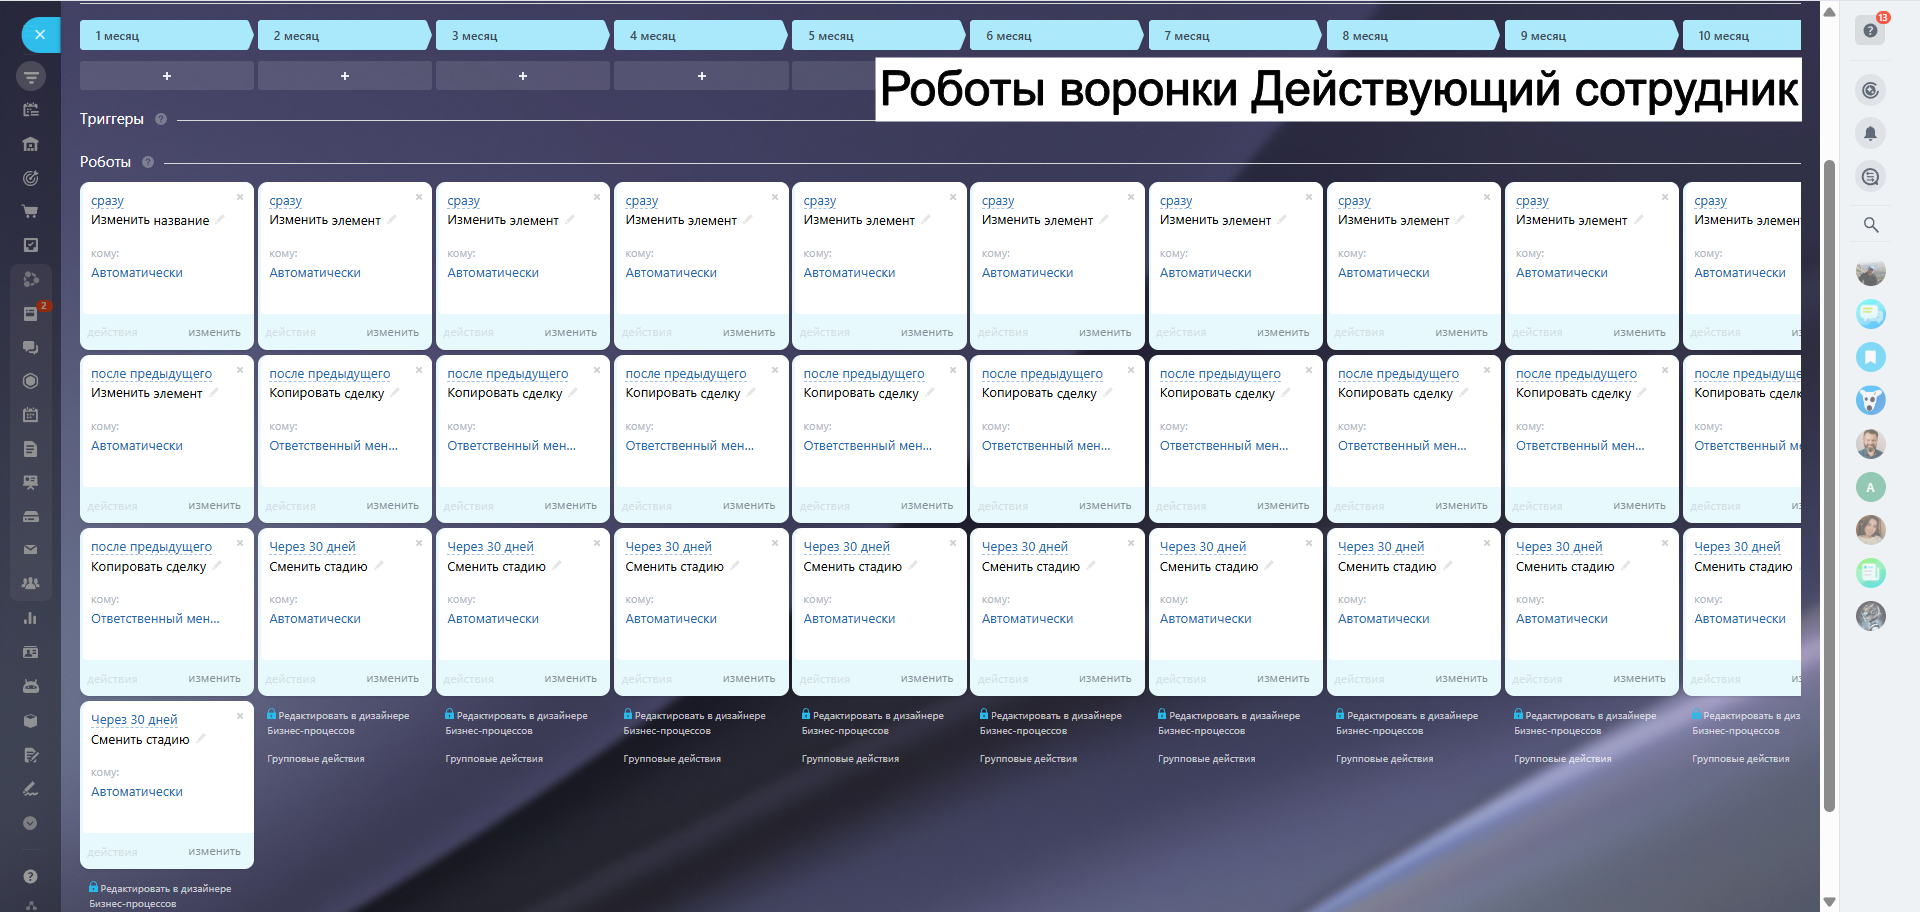Open сразу delay on Изменить название robot
Viewport: 1920px width, 912px height.
(107, 201)
